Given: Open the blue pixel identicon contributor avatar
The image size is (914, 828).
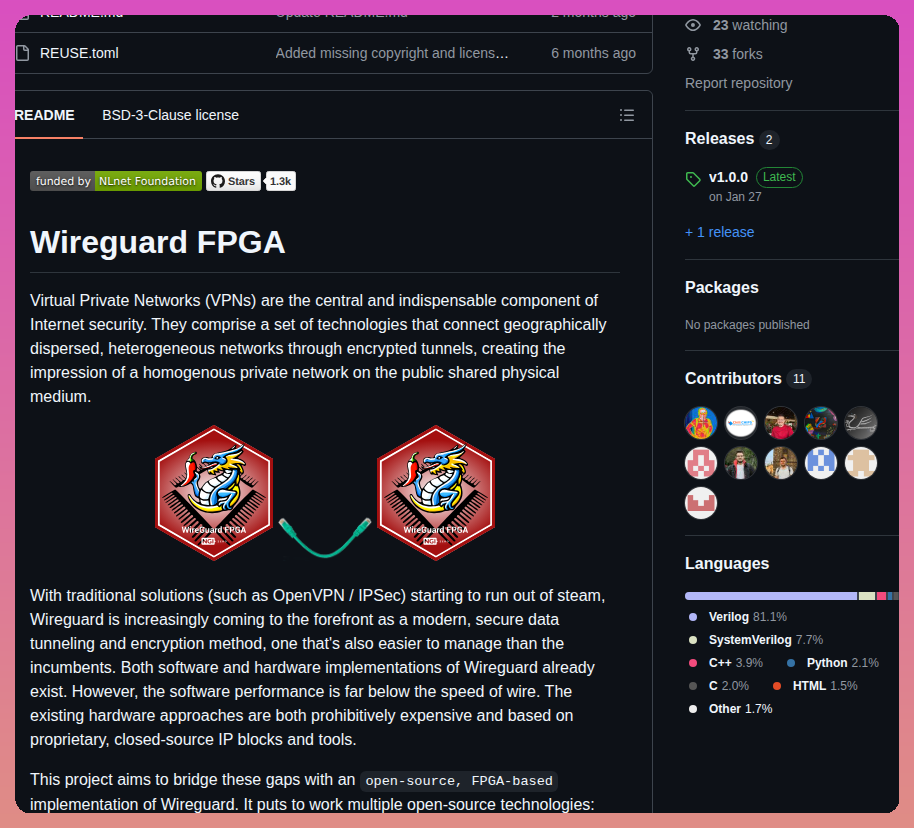Looking at the screenshot, I should coord(821,463).
